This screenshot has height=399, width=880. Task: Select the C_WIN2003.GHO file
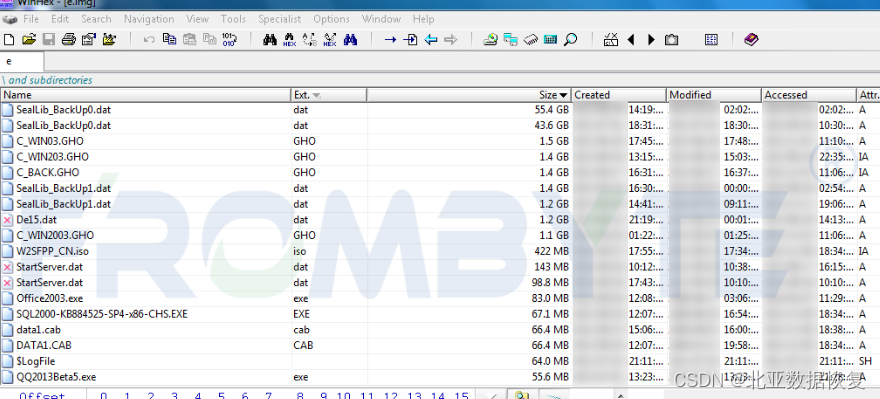[55, 235]
